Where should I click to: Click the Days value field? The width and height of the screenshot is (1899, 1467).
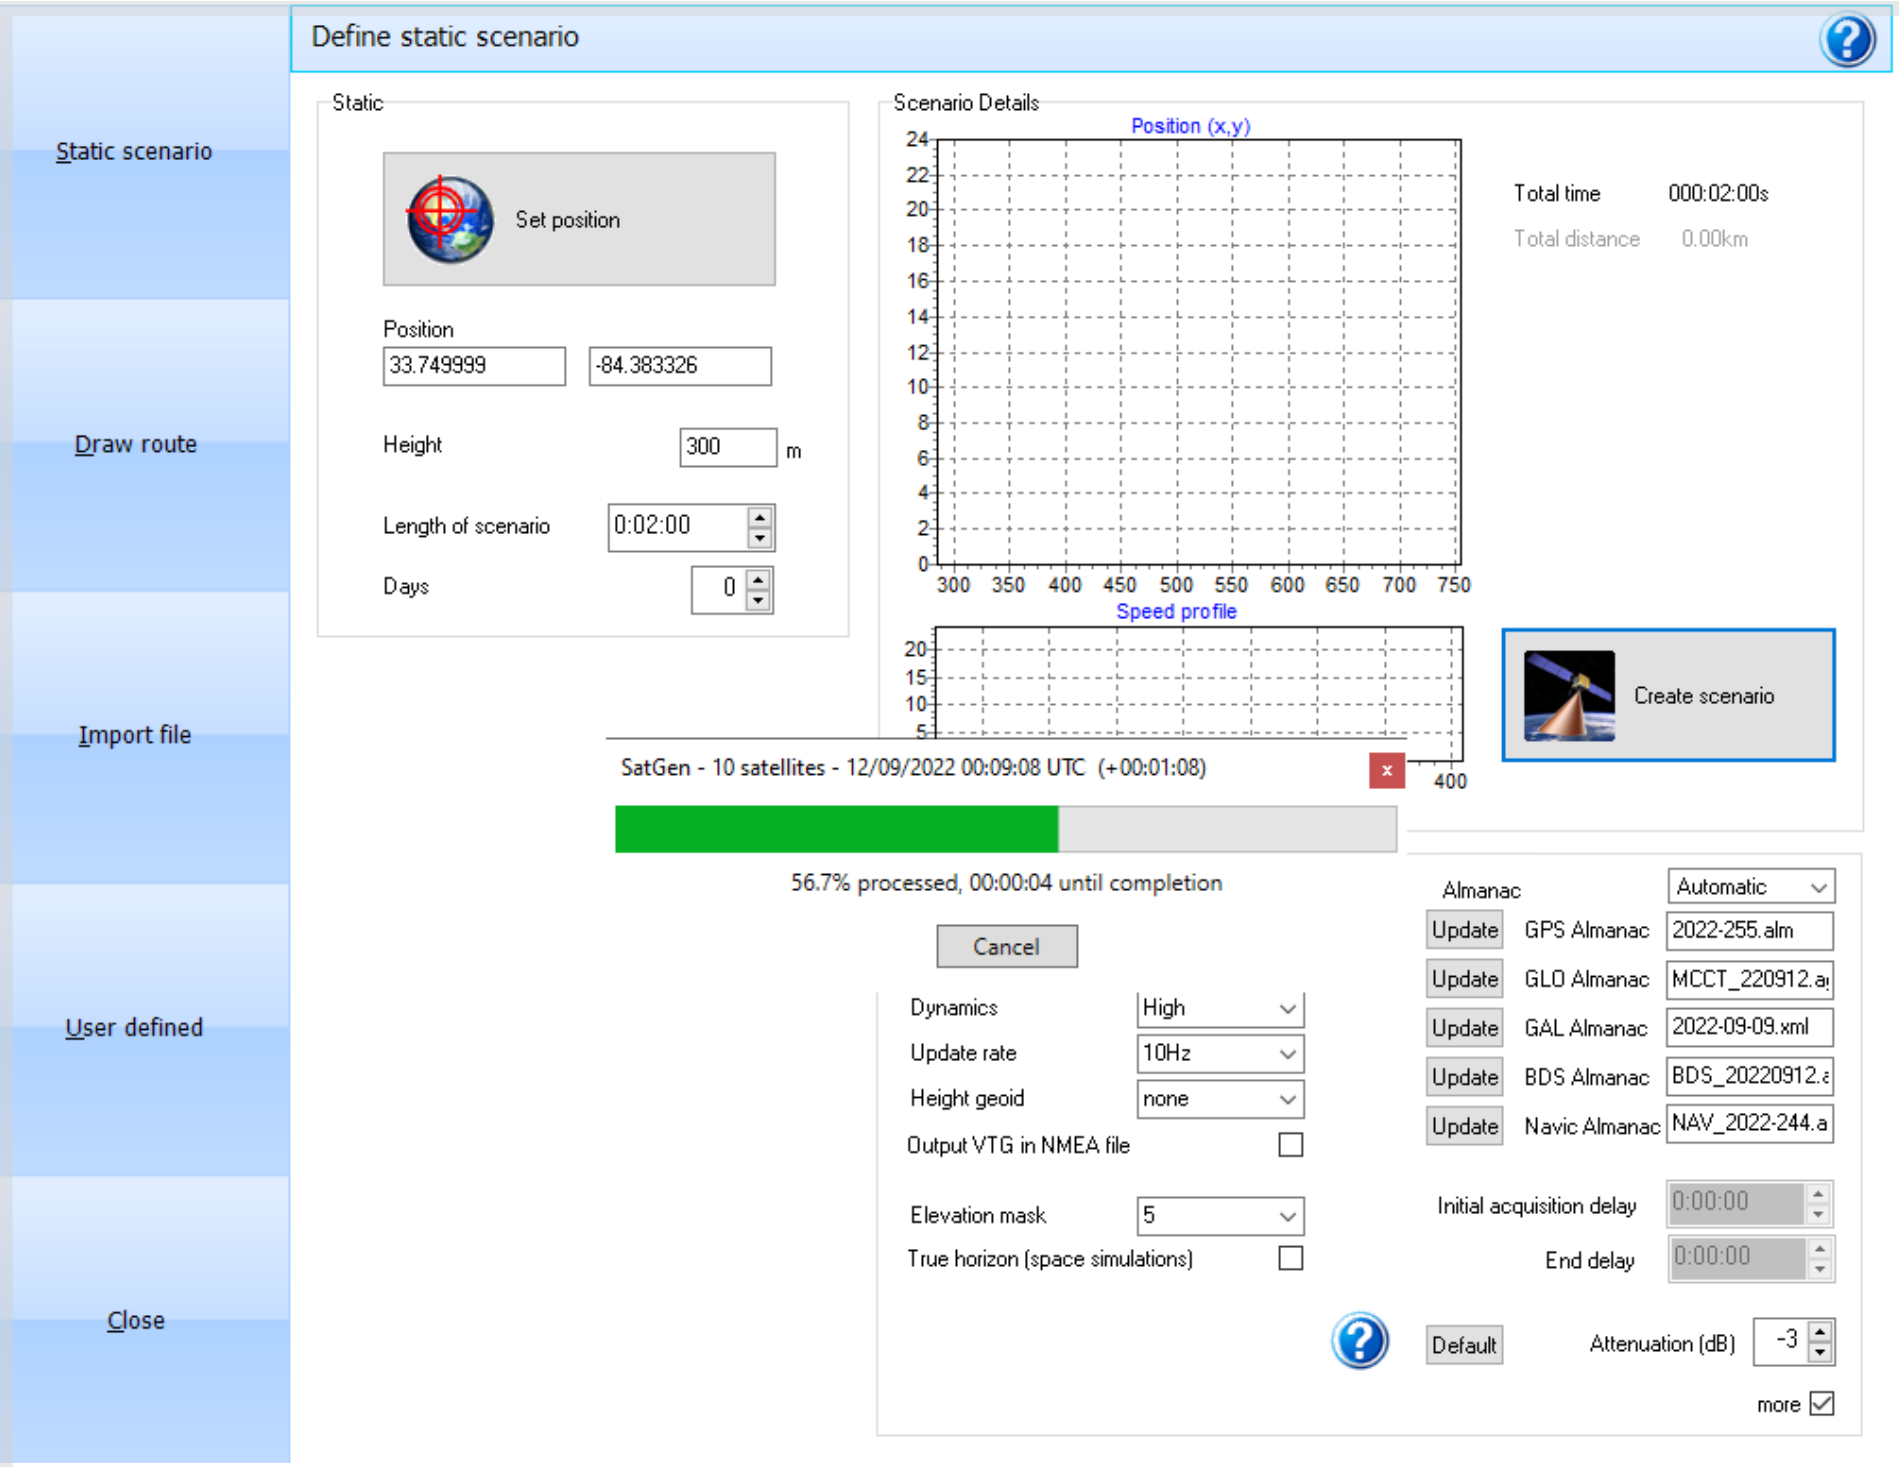pos(719,589)
